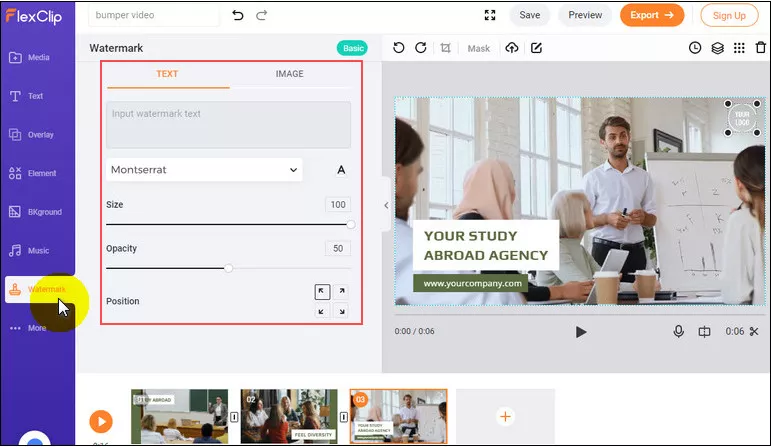Open text color 'A' icon
Image resolution: width=771 pixels, height=447 pixels.
pyautogui.click(x=341, y=170)
